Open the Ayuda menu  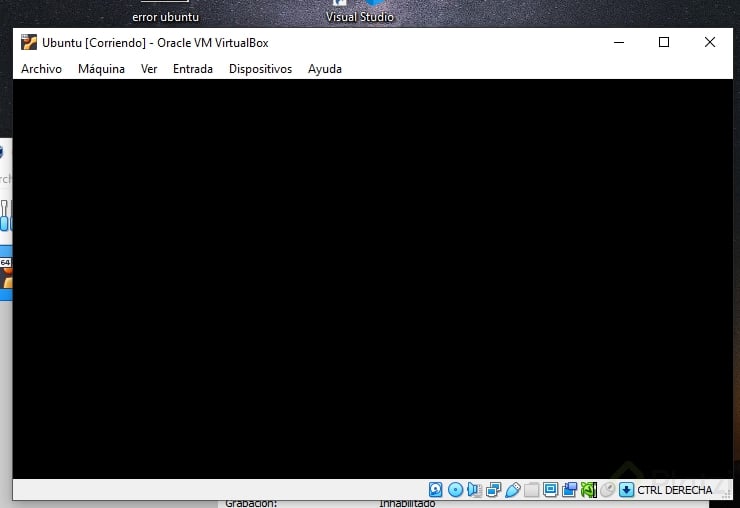325,69
